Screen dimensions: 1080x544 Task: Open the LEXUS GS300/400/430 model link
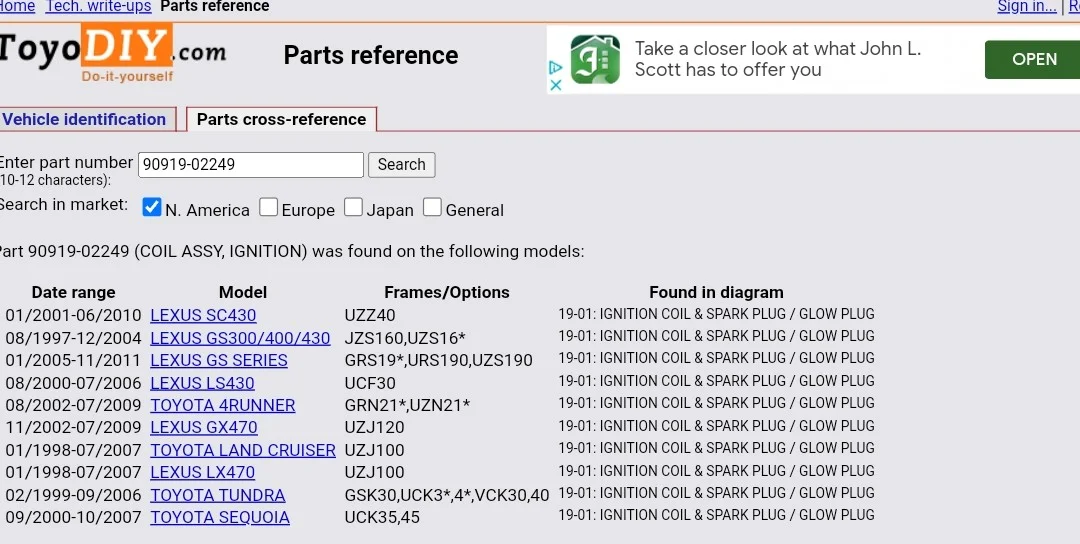click(240, 338)
